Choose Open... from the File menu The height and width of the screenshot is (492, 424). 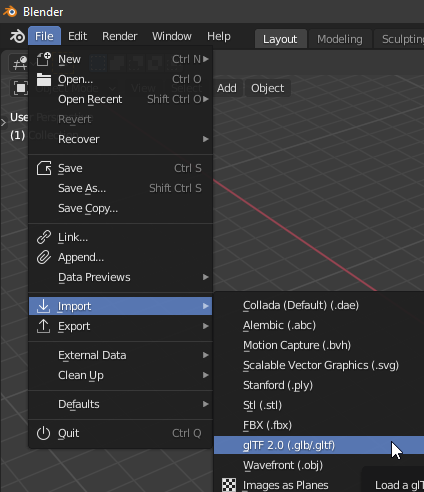click(x=121, y=79)
